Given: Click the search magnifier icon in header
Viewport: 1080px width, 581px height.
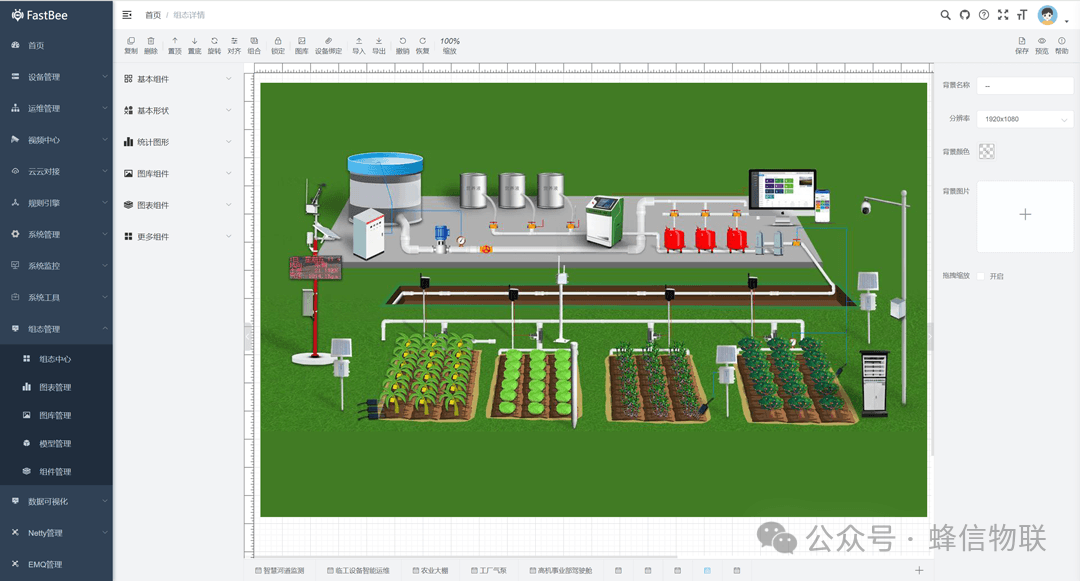Looking at the screenshot, I should 946,14.
